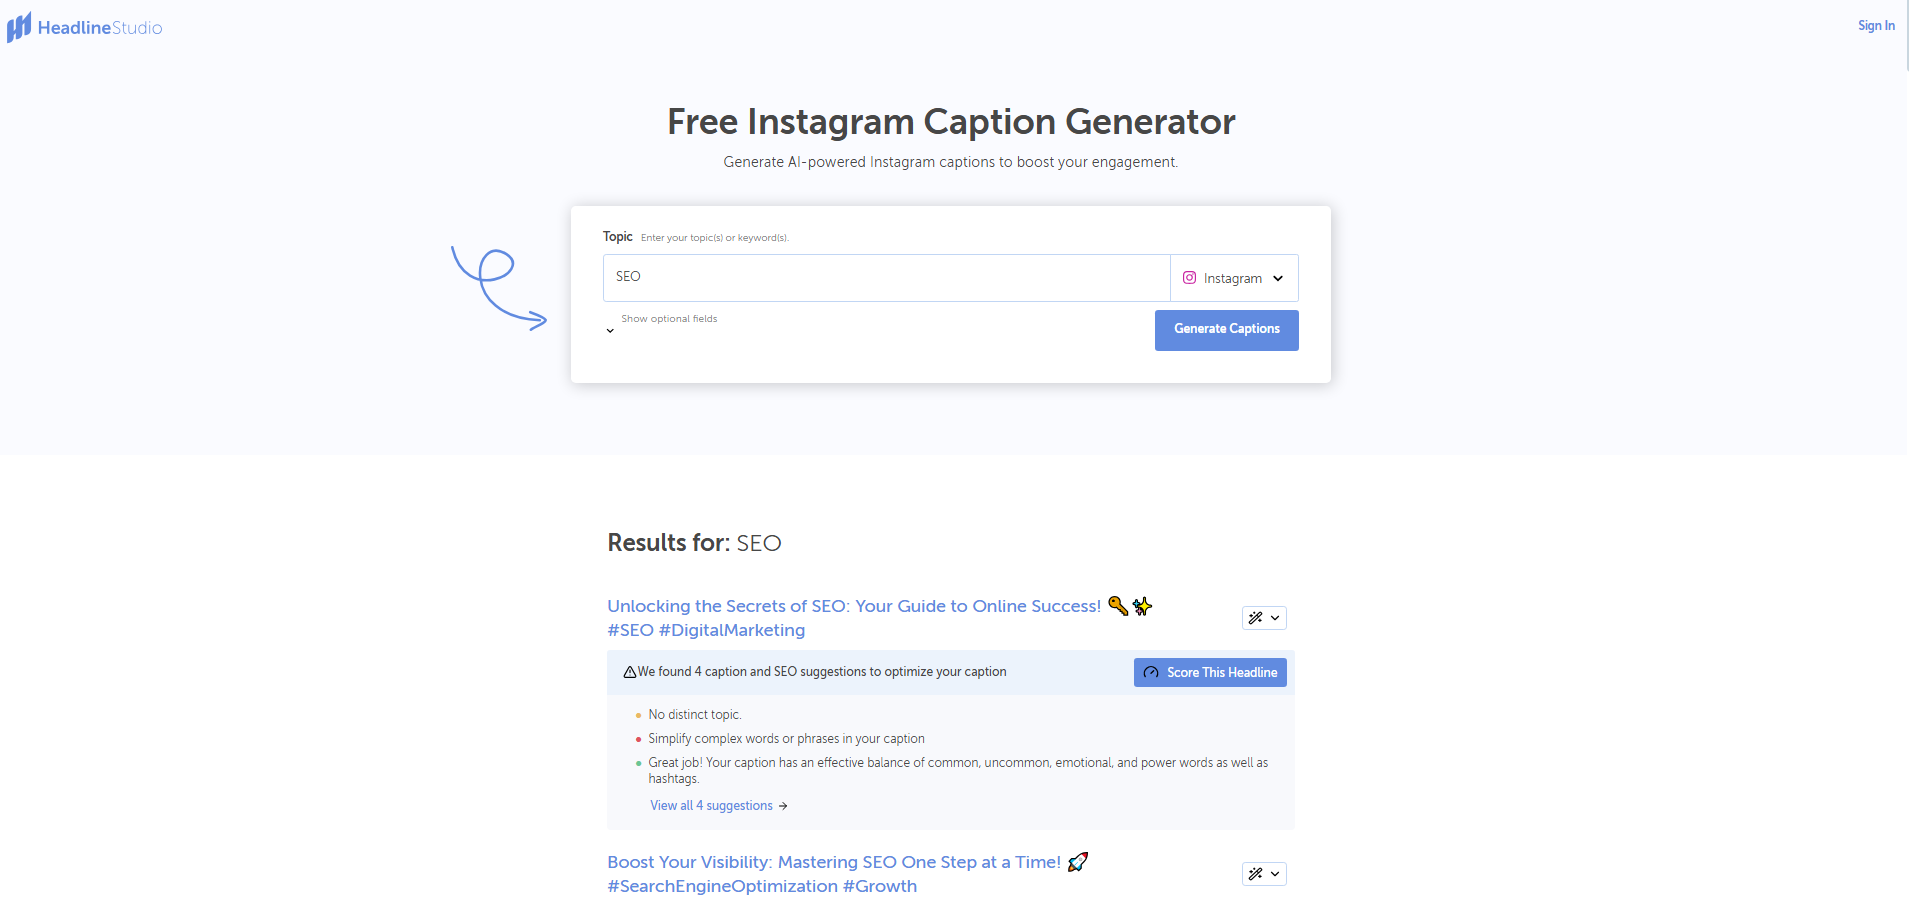Select the Boost Your Visibility caption

pos(834,861)
